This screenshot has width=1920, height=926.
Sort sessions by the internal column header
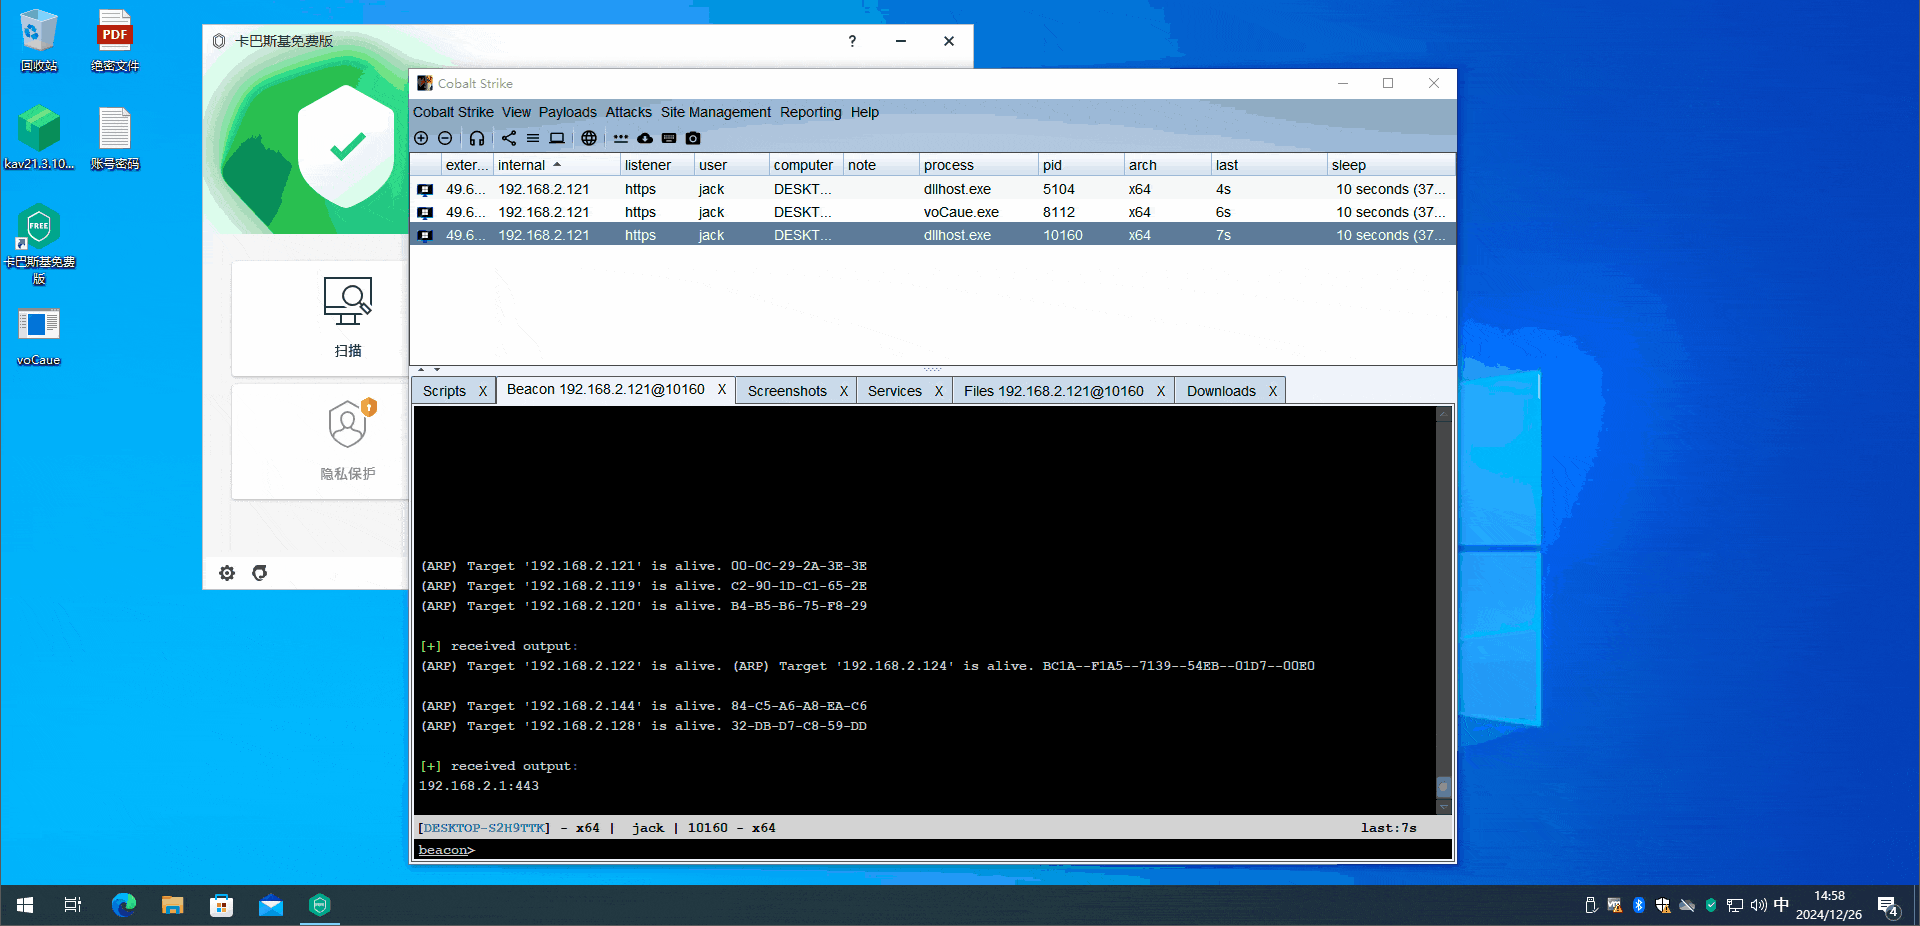point(555,165)
